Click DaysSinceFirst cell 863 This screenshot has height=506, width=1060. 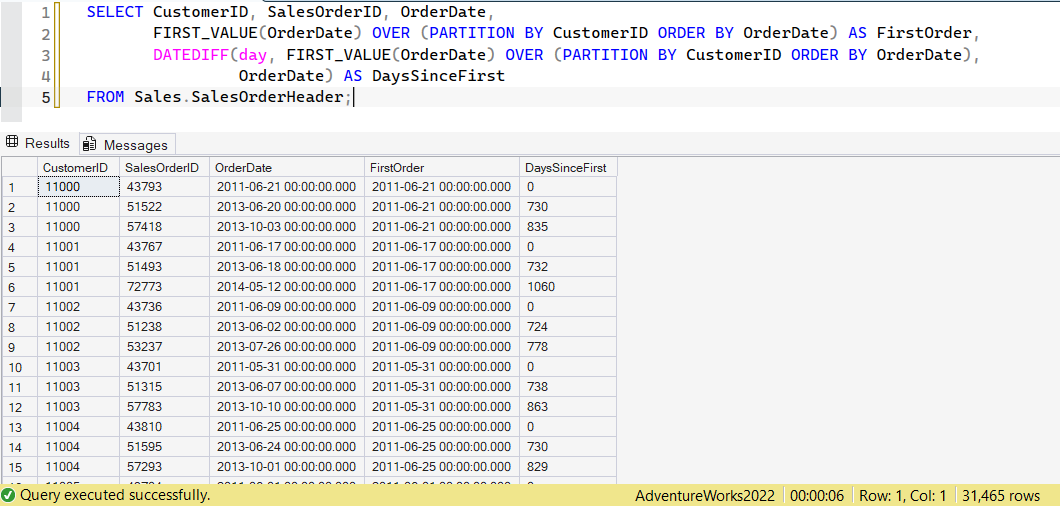pos(568,407)
